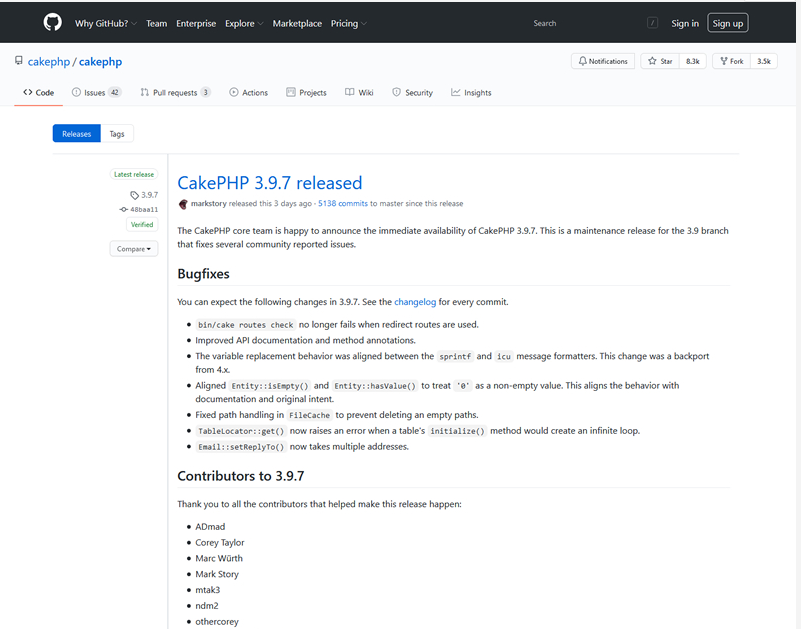Open the GitHub homepage via Octocat logo
This screenshot has height=629, width=801.
tap(52, 23)
